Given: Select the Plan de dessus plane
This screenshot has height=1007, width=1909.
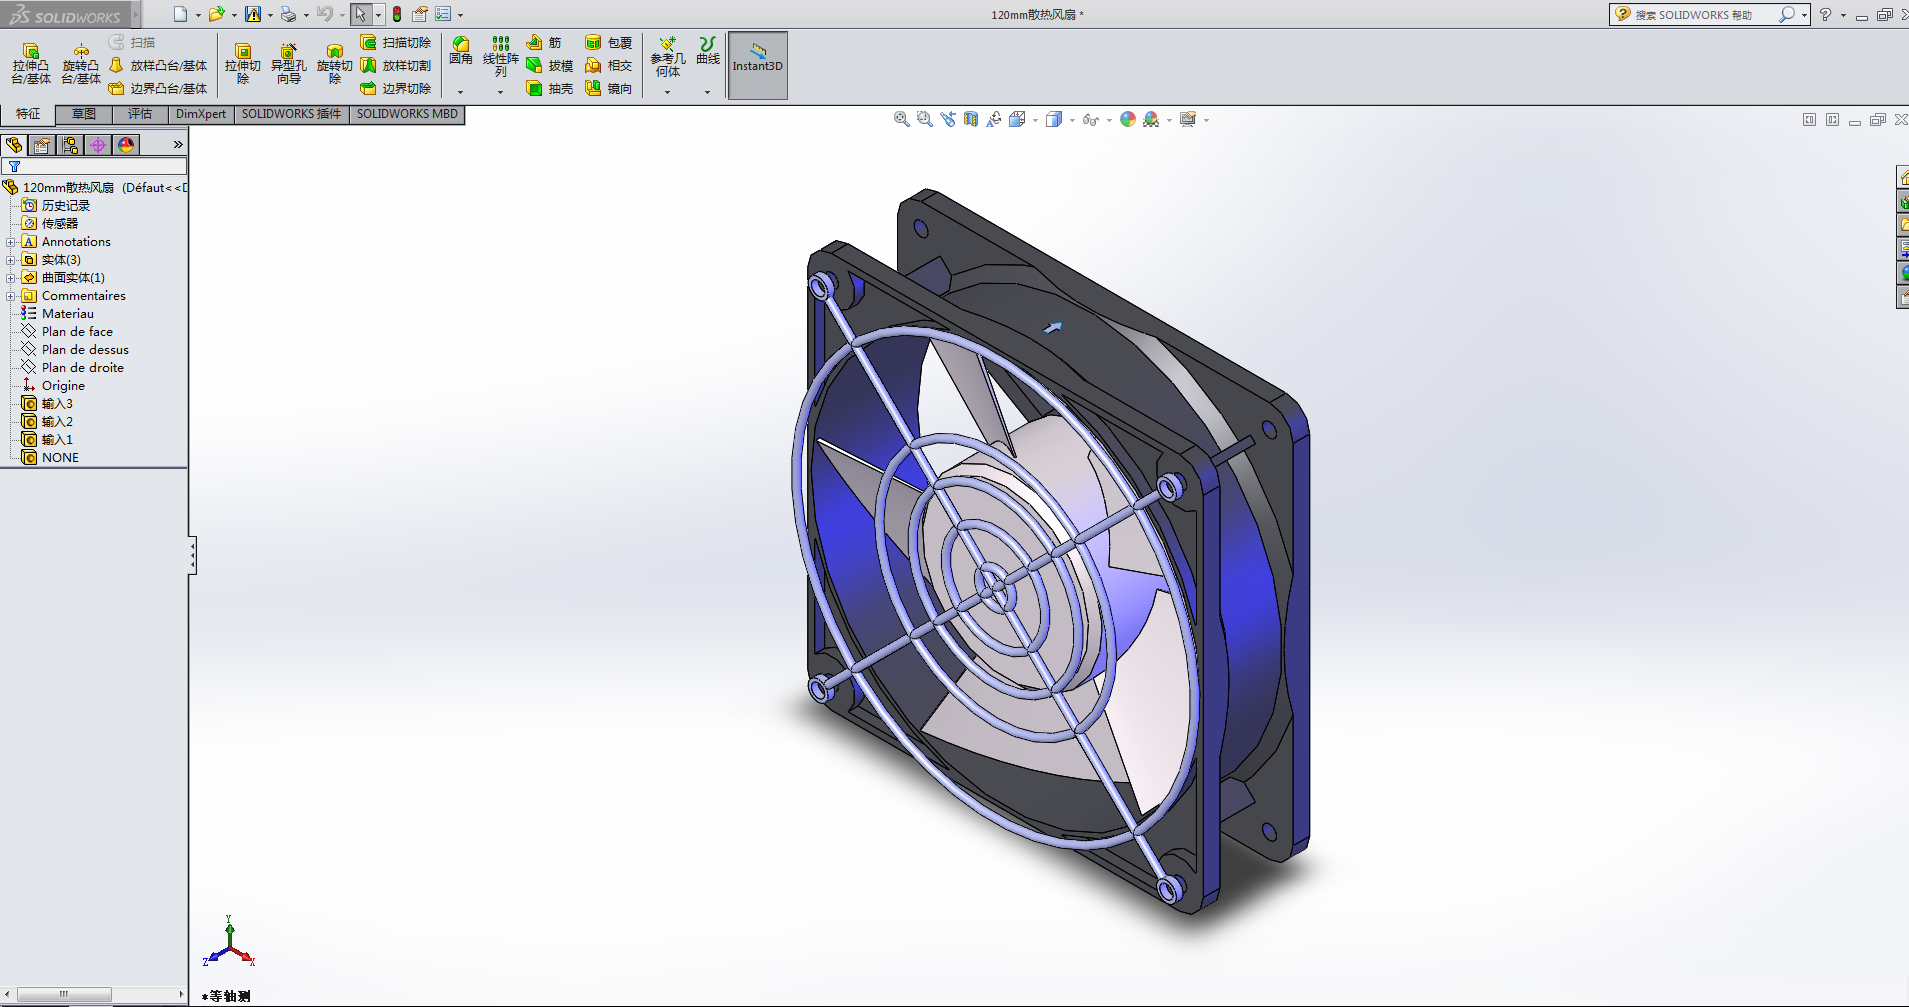Looking at the screenshot, I should tap(85, 350).
